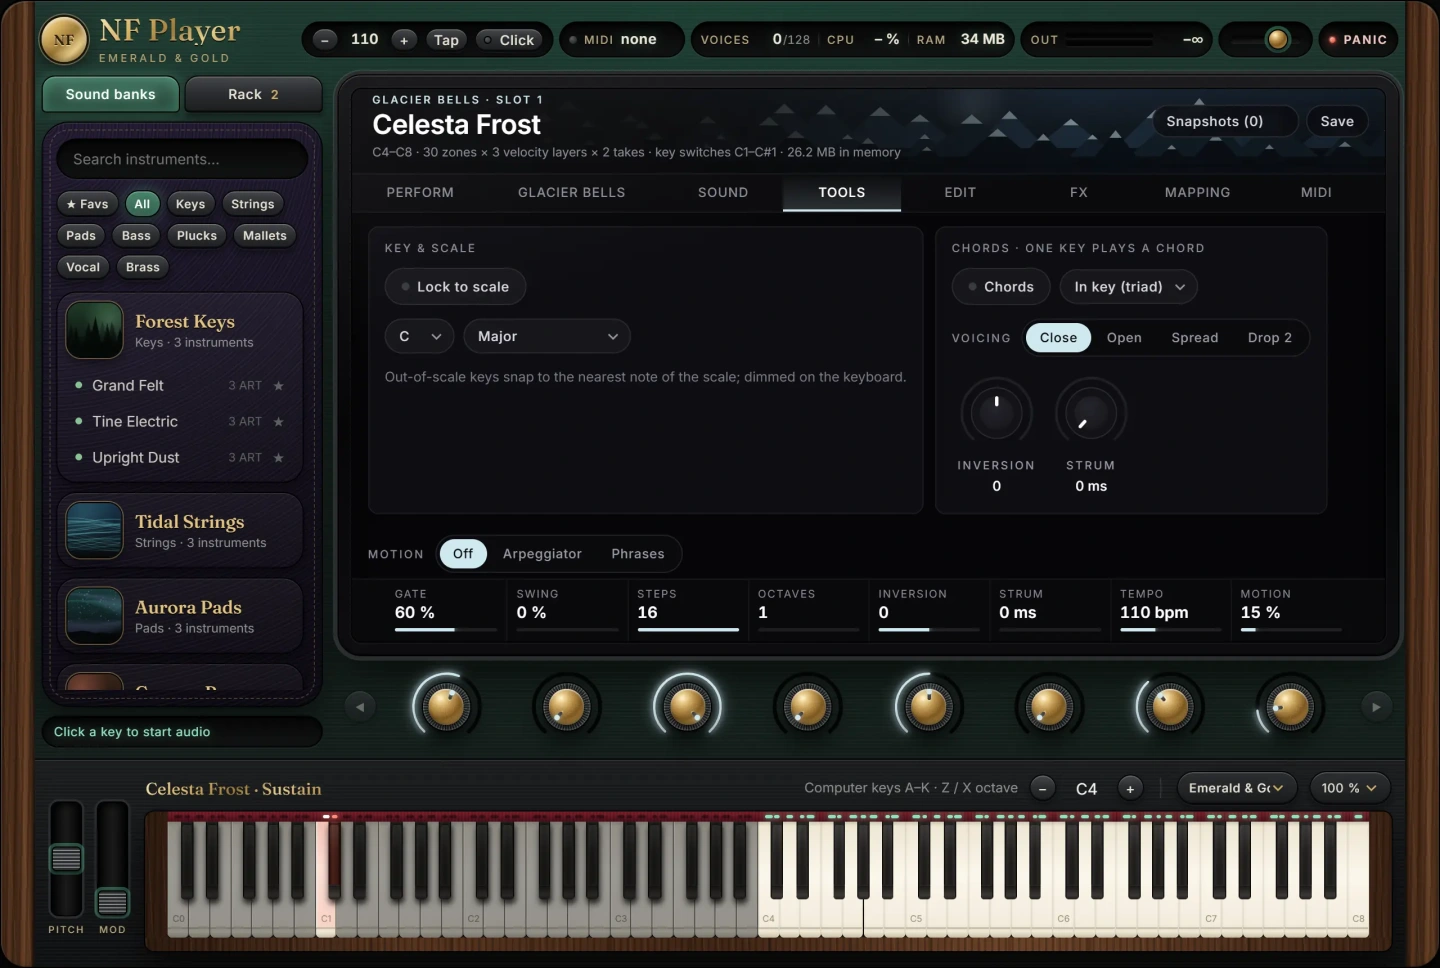Click the Inversion knob in Chords panel

coord(996,412)
